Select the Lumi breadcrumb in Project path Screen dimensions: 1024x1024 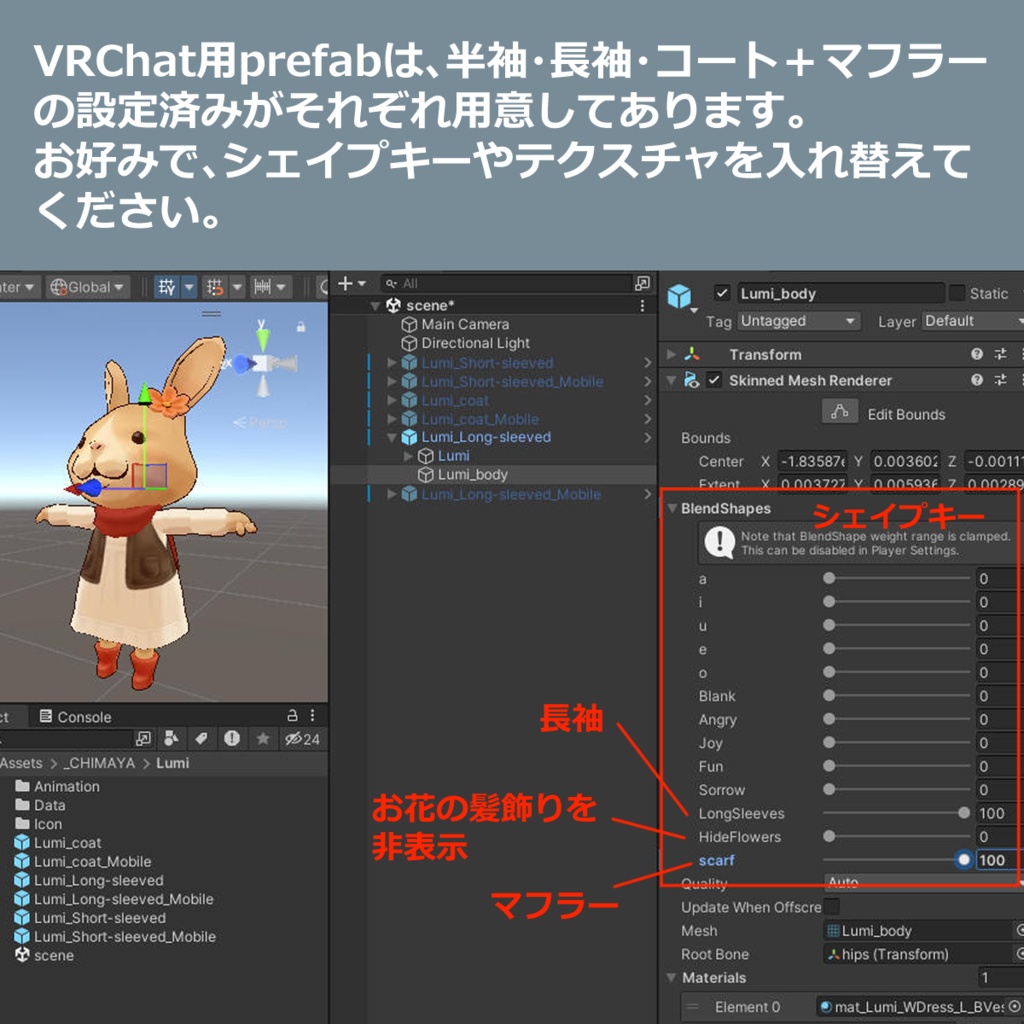click(x=172, y=763)
